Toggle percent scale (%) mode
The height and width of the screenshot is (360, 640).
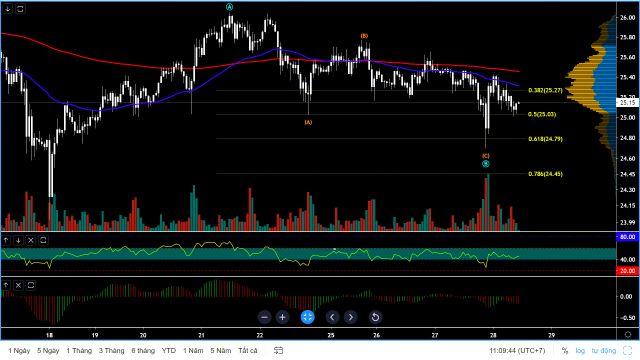(565, 350)
